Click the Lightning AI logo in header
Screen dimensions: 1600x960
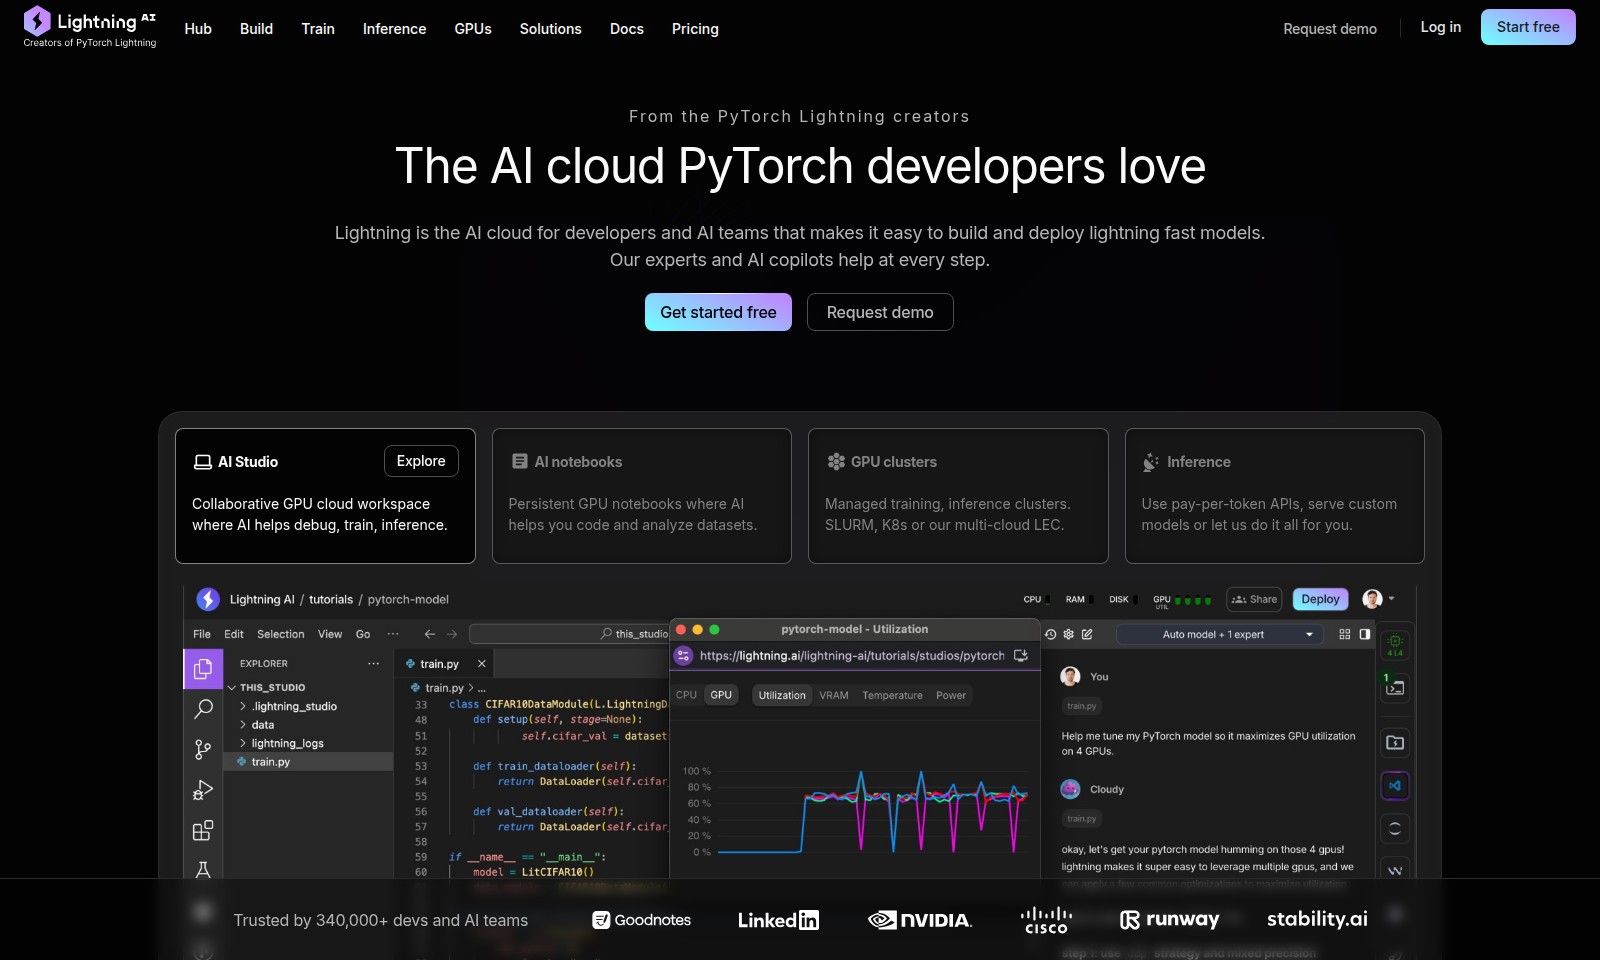[x=90, y=27]
